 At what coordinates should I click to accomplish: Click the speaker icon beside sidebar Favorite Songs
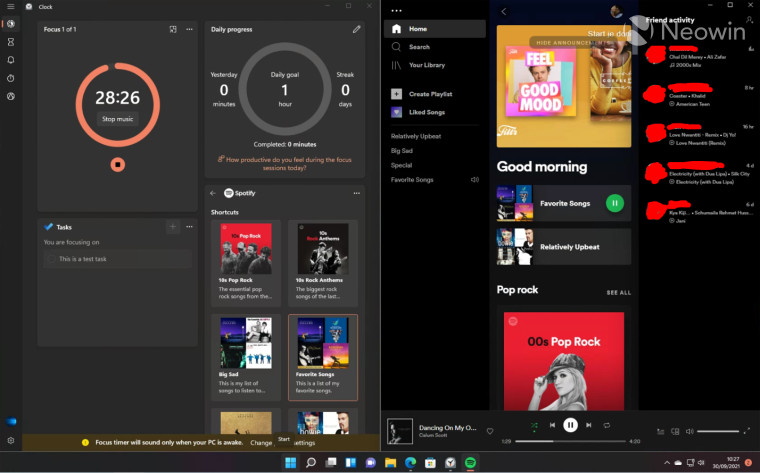click(x=475, y=180)
